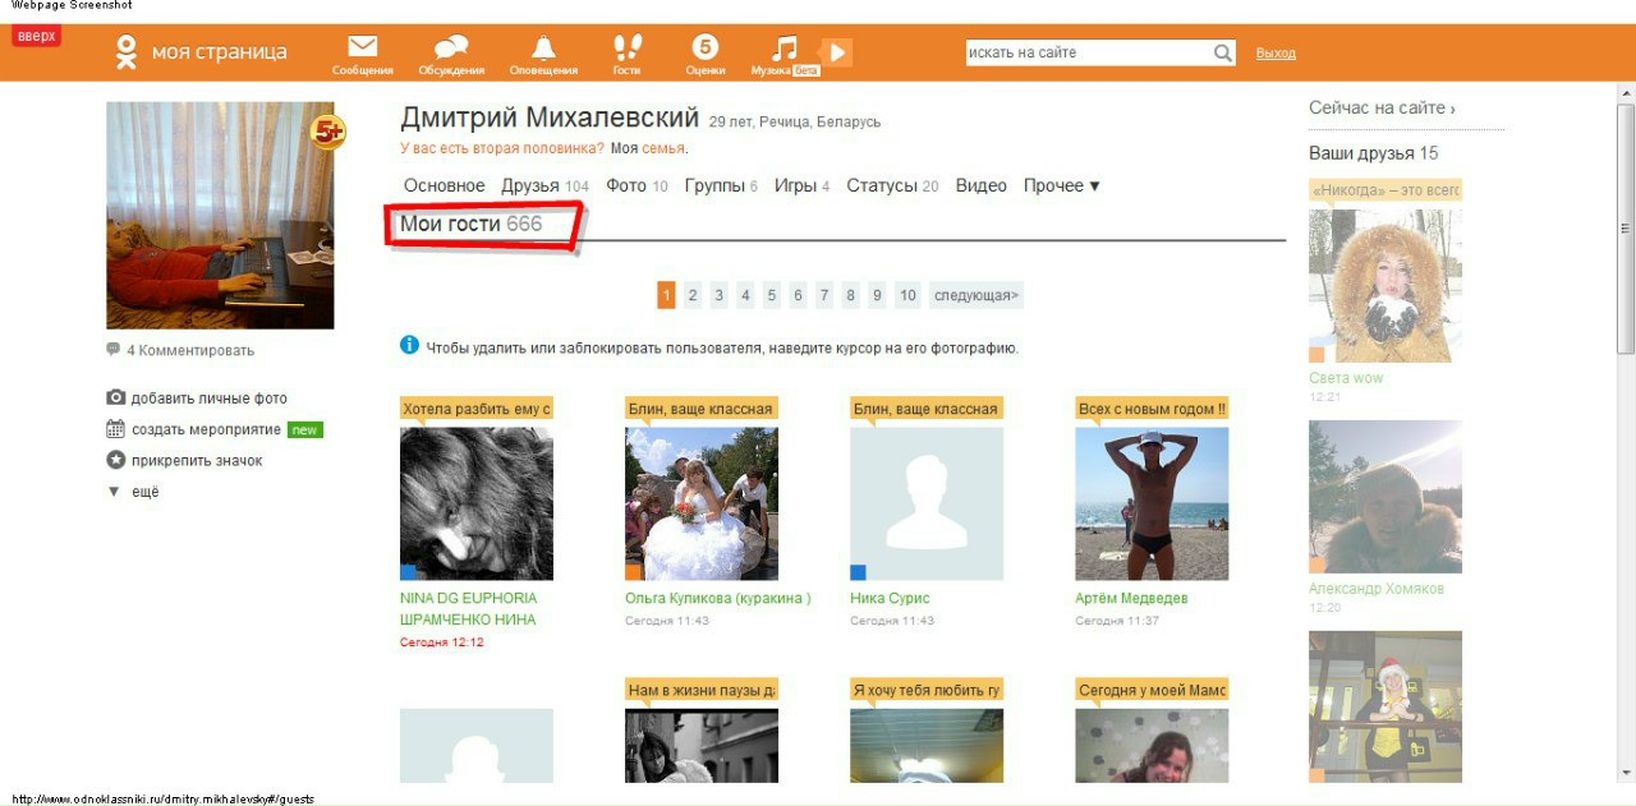Click the Артём Медведев name link
The image size is (1636, 806).
click(x=1131, y=598)
